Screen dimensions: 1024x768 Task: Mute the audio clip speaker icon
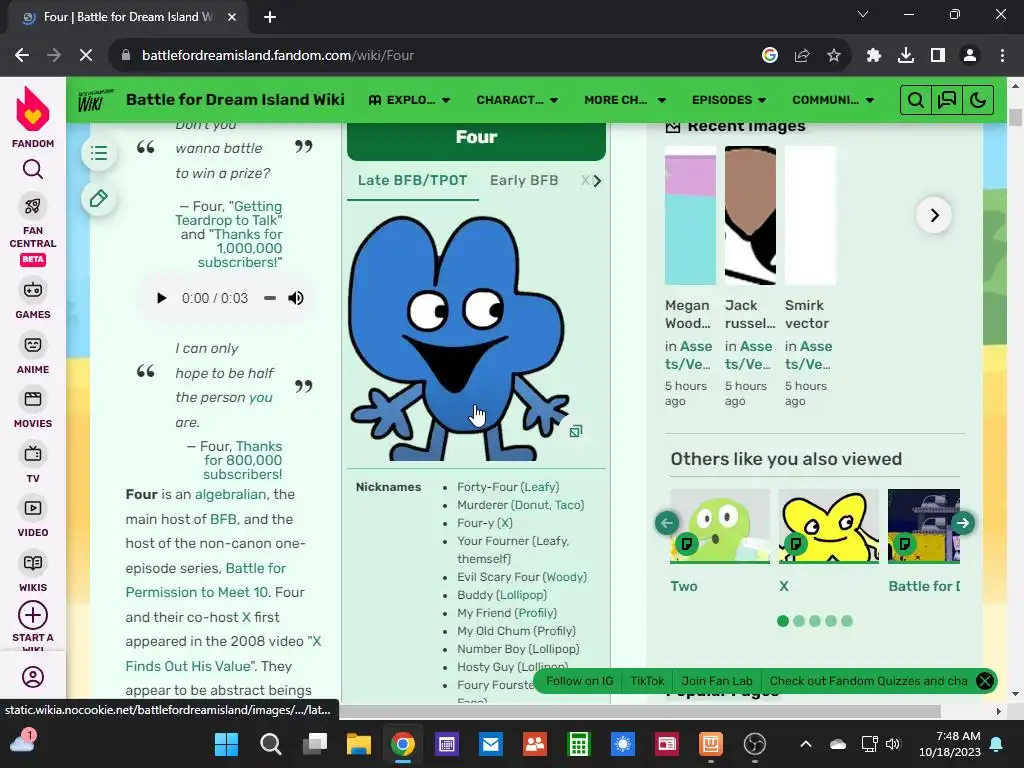pyautogui.click(x=296, y=298)
